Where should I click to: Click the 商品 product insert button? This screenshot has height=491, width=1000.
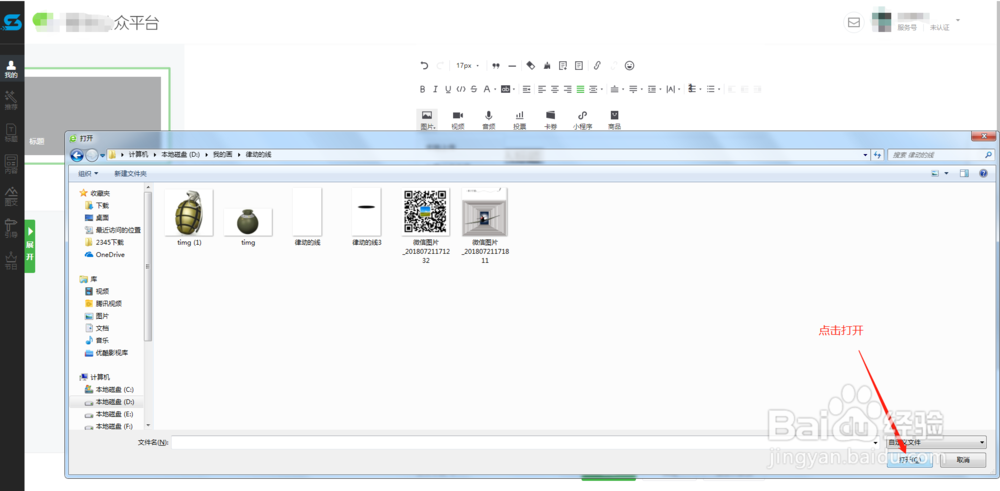click(614, 119)
